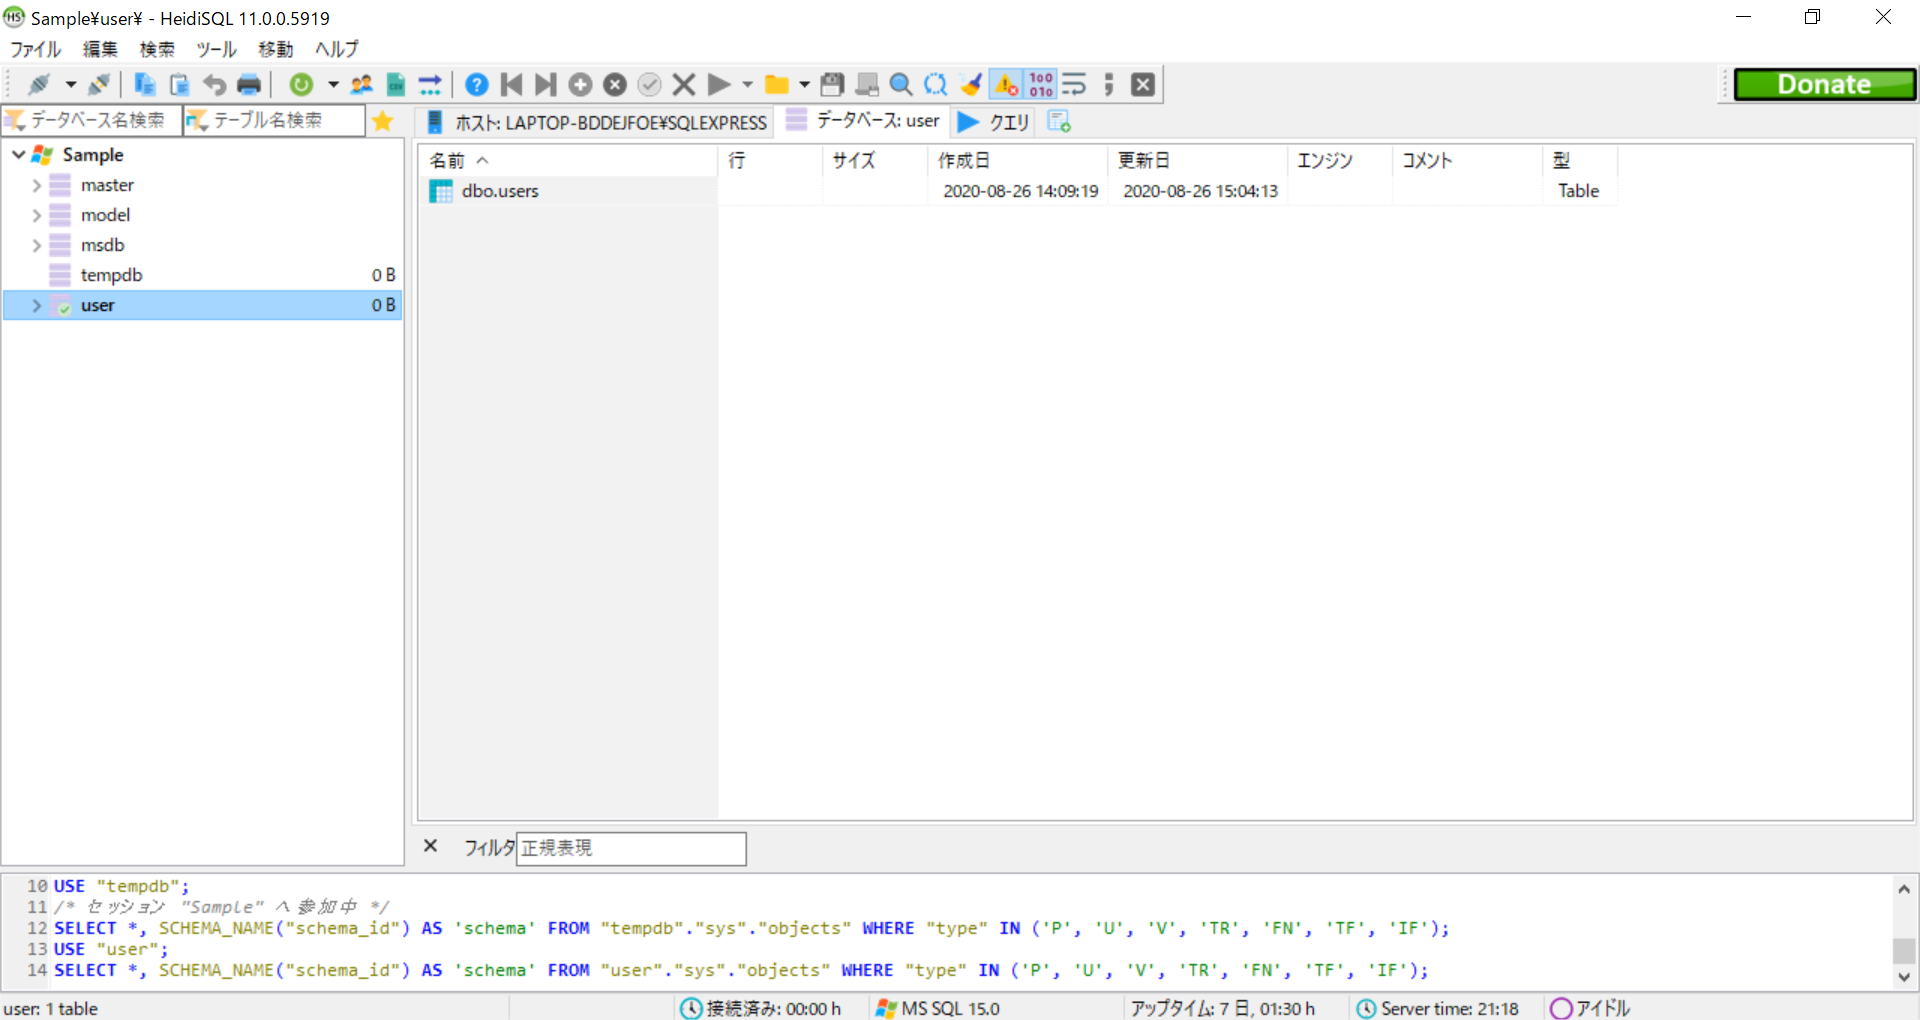Open the recent files dropdown arrow
Screen dimensions: 1920x1020
[x=804, y=85]
